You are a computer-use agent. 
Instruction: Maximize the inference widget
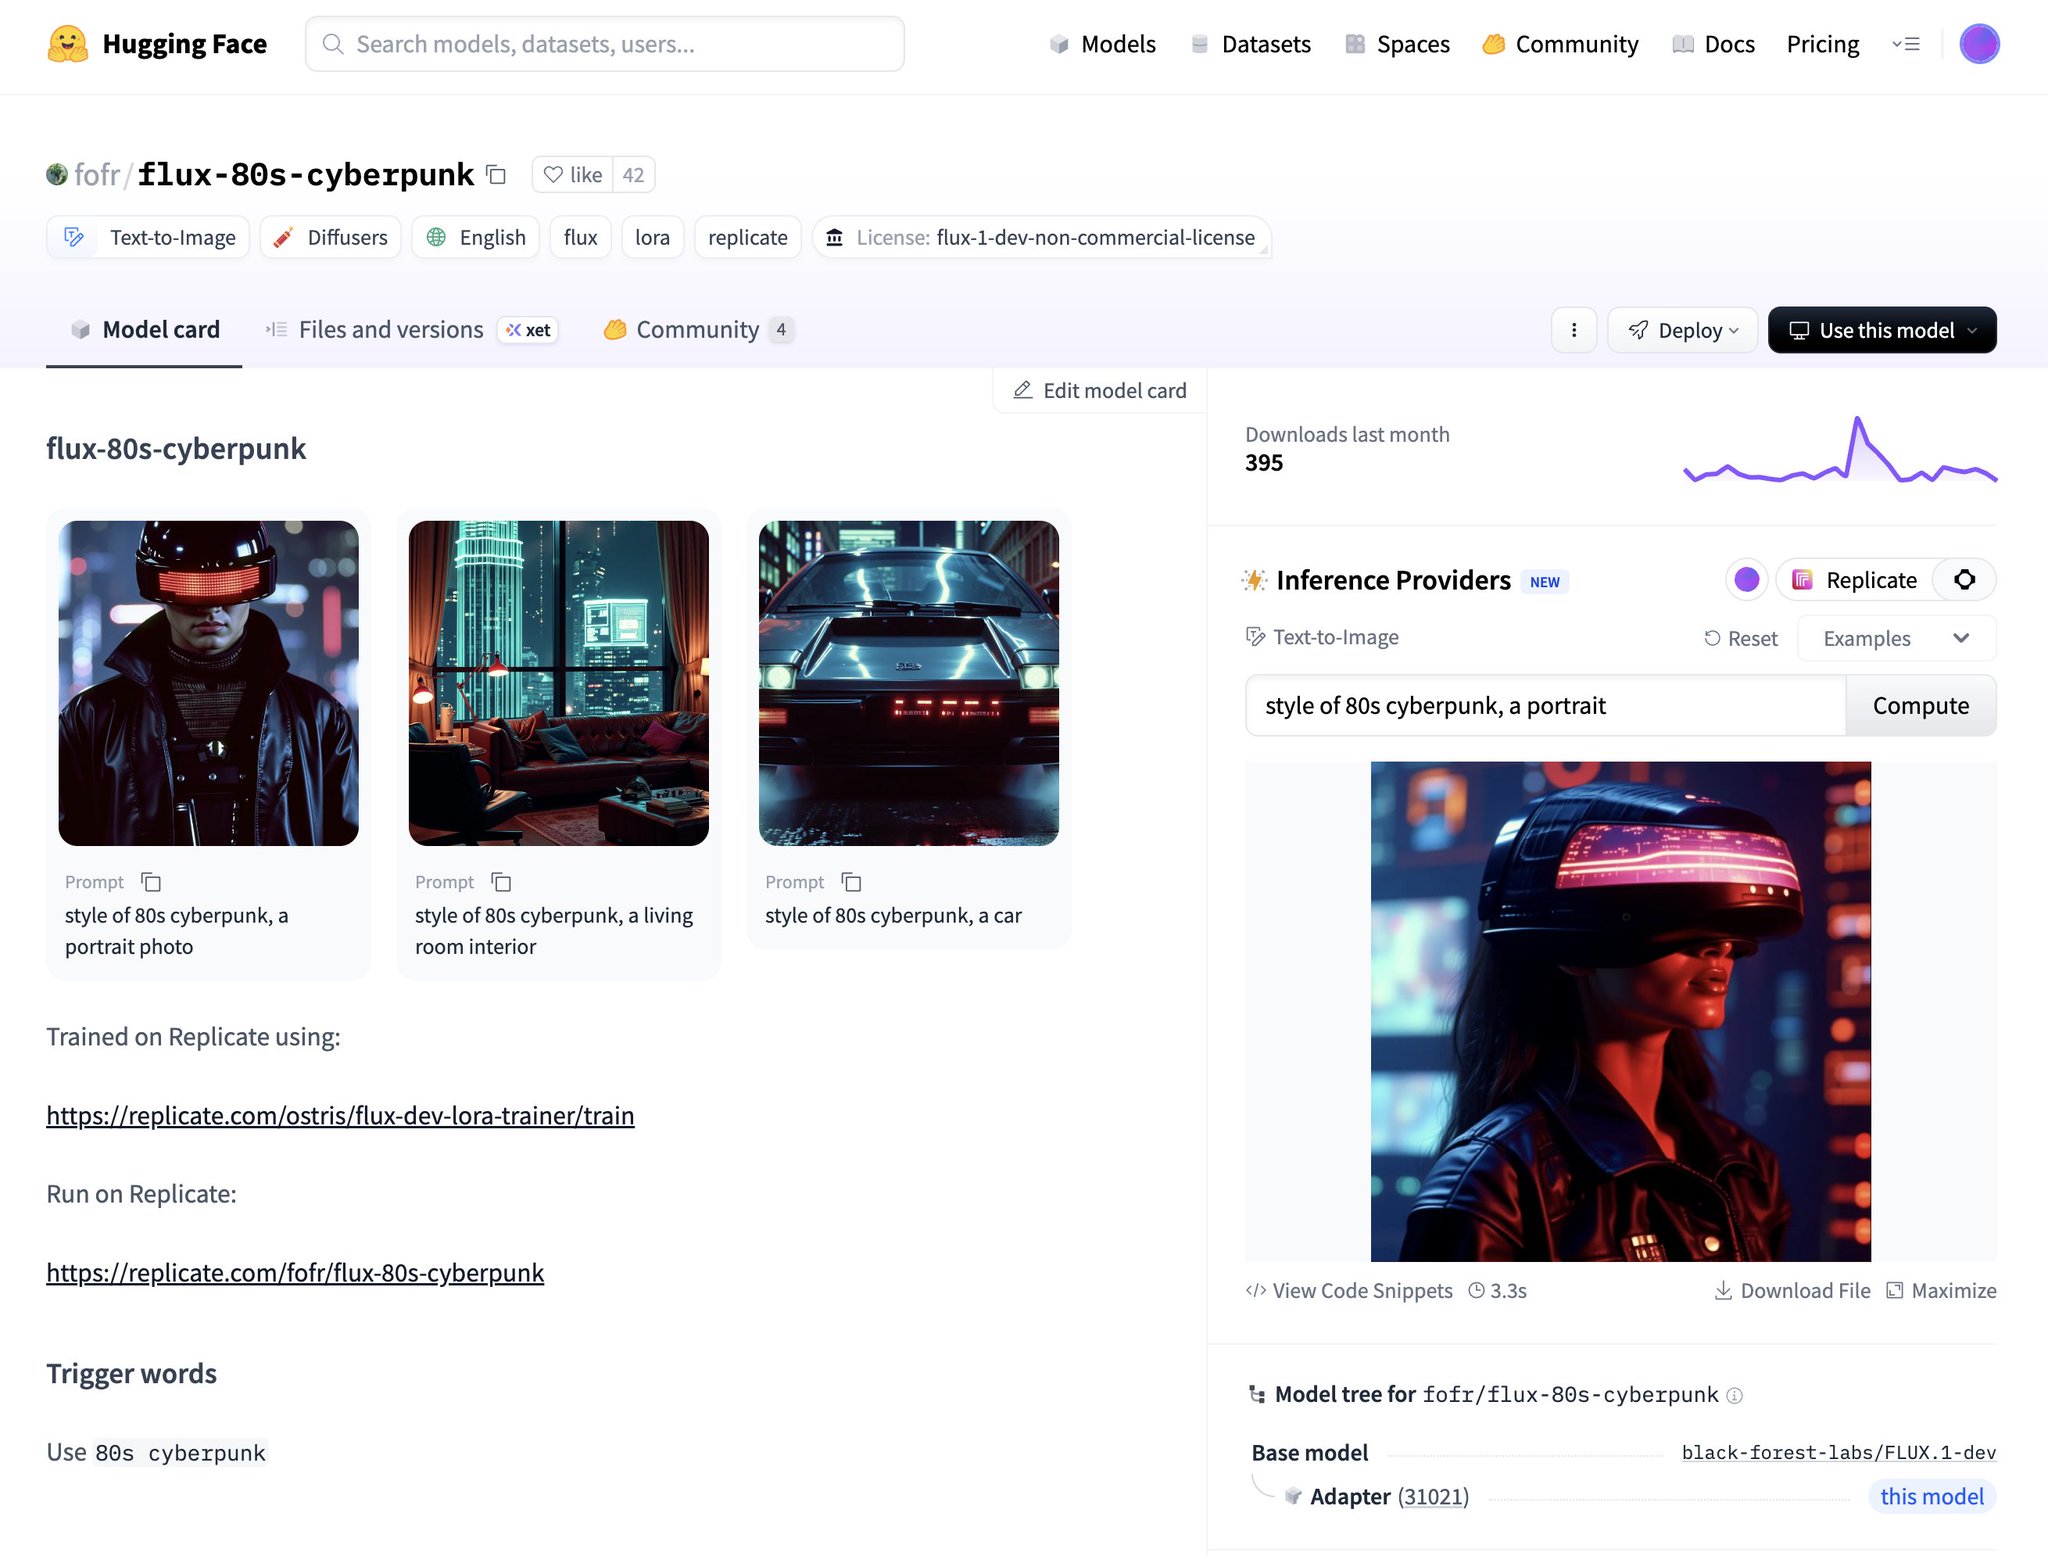[x=1941, y=1291]
